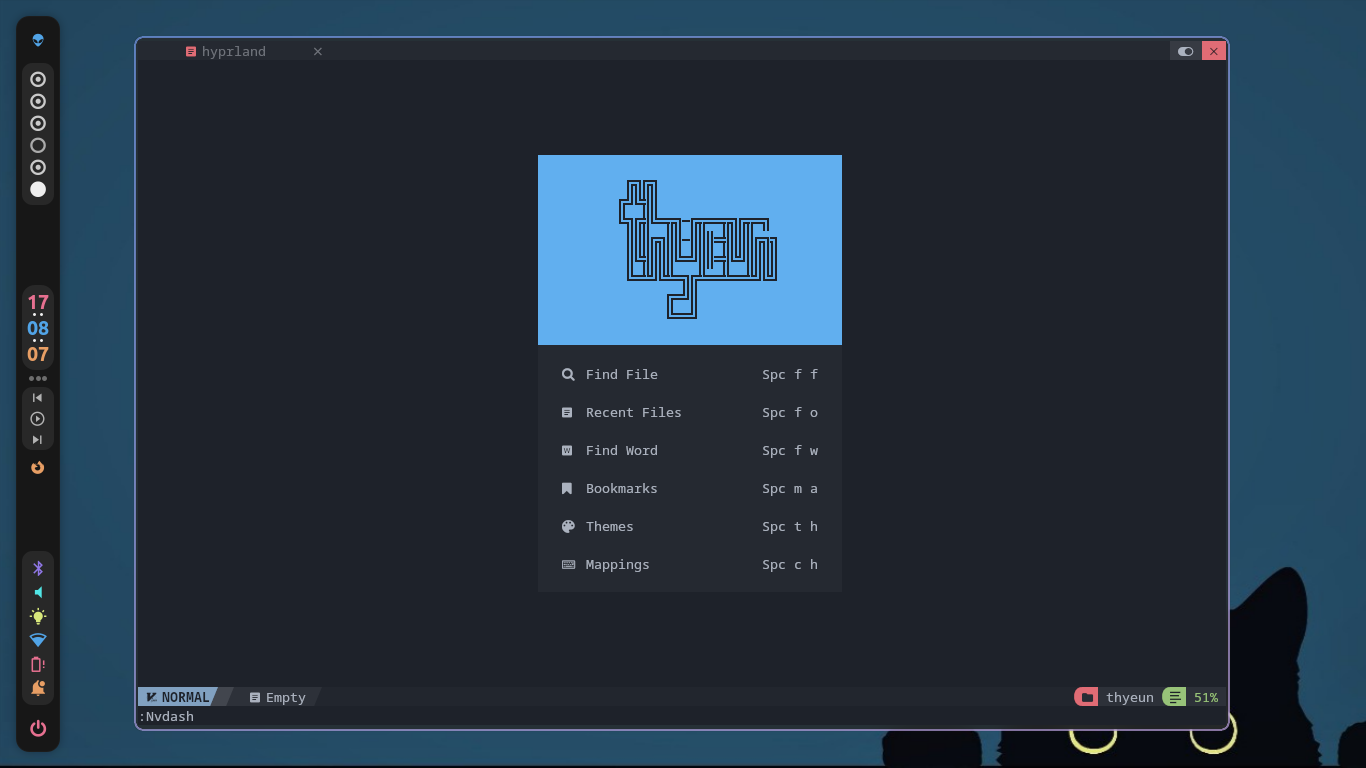Click the green lines icon beside 51%
The width and height of the screenshot is (1366, 768).
click(x=1174, y=697)
